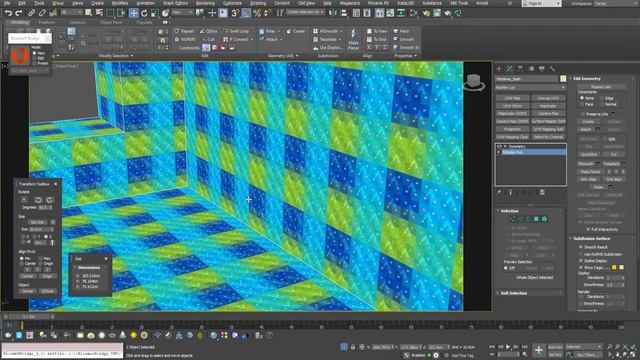Open the Display command panel icon
The height and width of the screenshot is (360, 640).
tap(542, 69)
